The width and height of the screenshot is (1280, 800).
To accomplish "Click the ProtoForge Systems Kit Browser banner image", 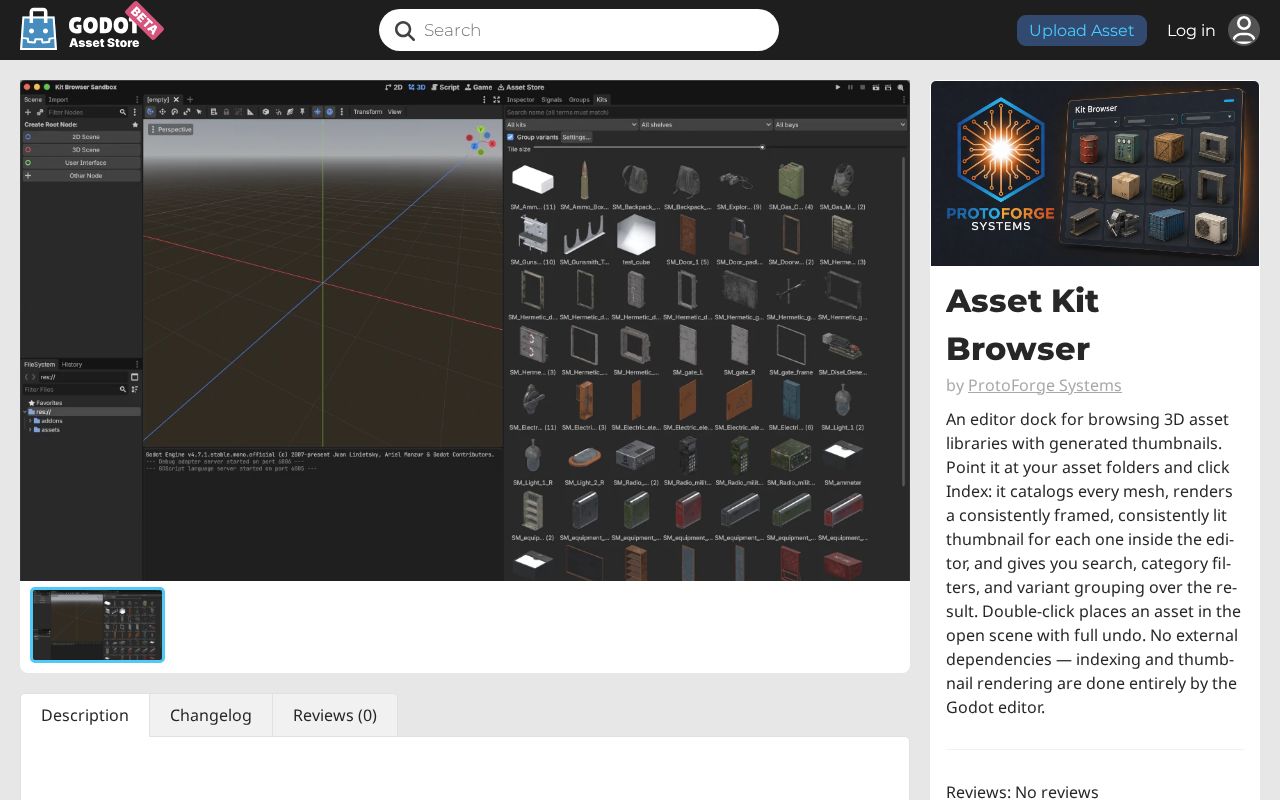I will pos(1095,173).
